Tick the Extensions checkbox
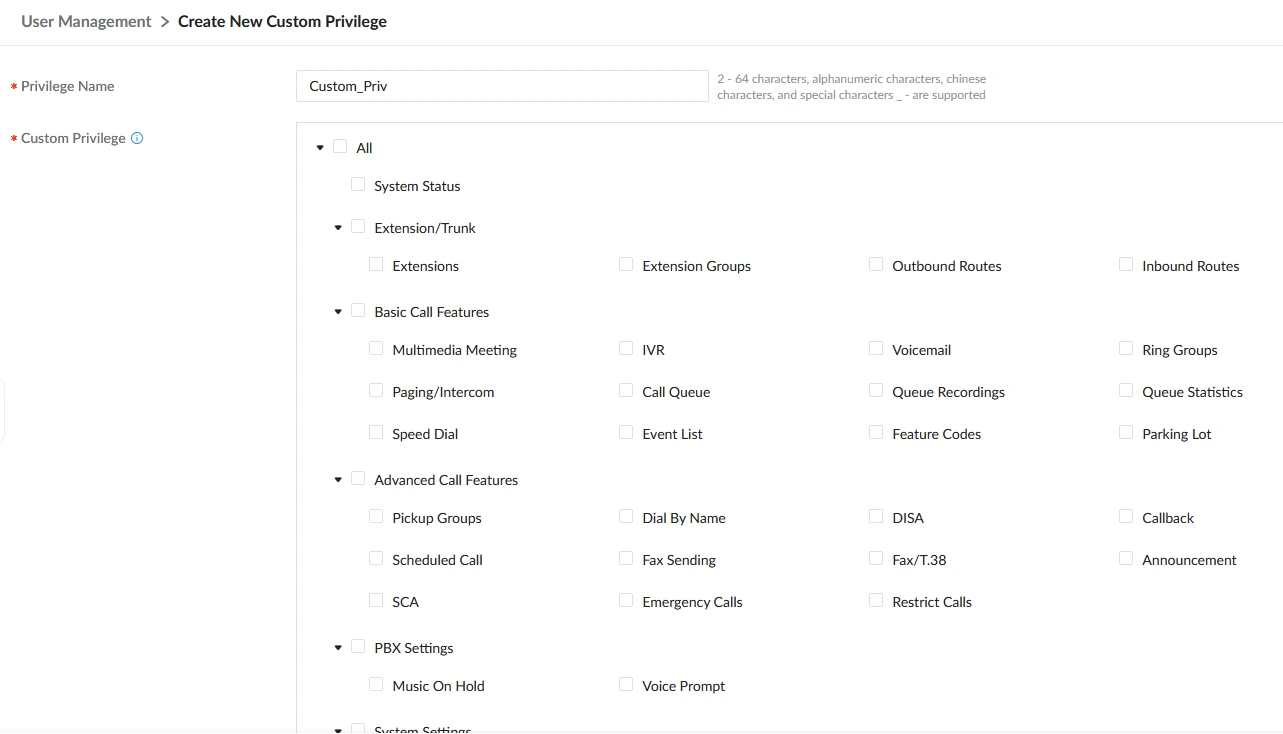 point(376,264)
